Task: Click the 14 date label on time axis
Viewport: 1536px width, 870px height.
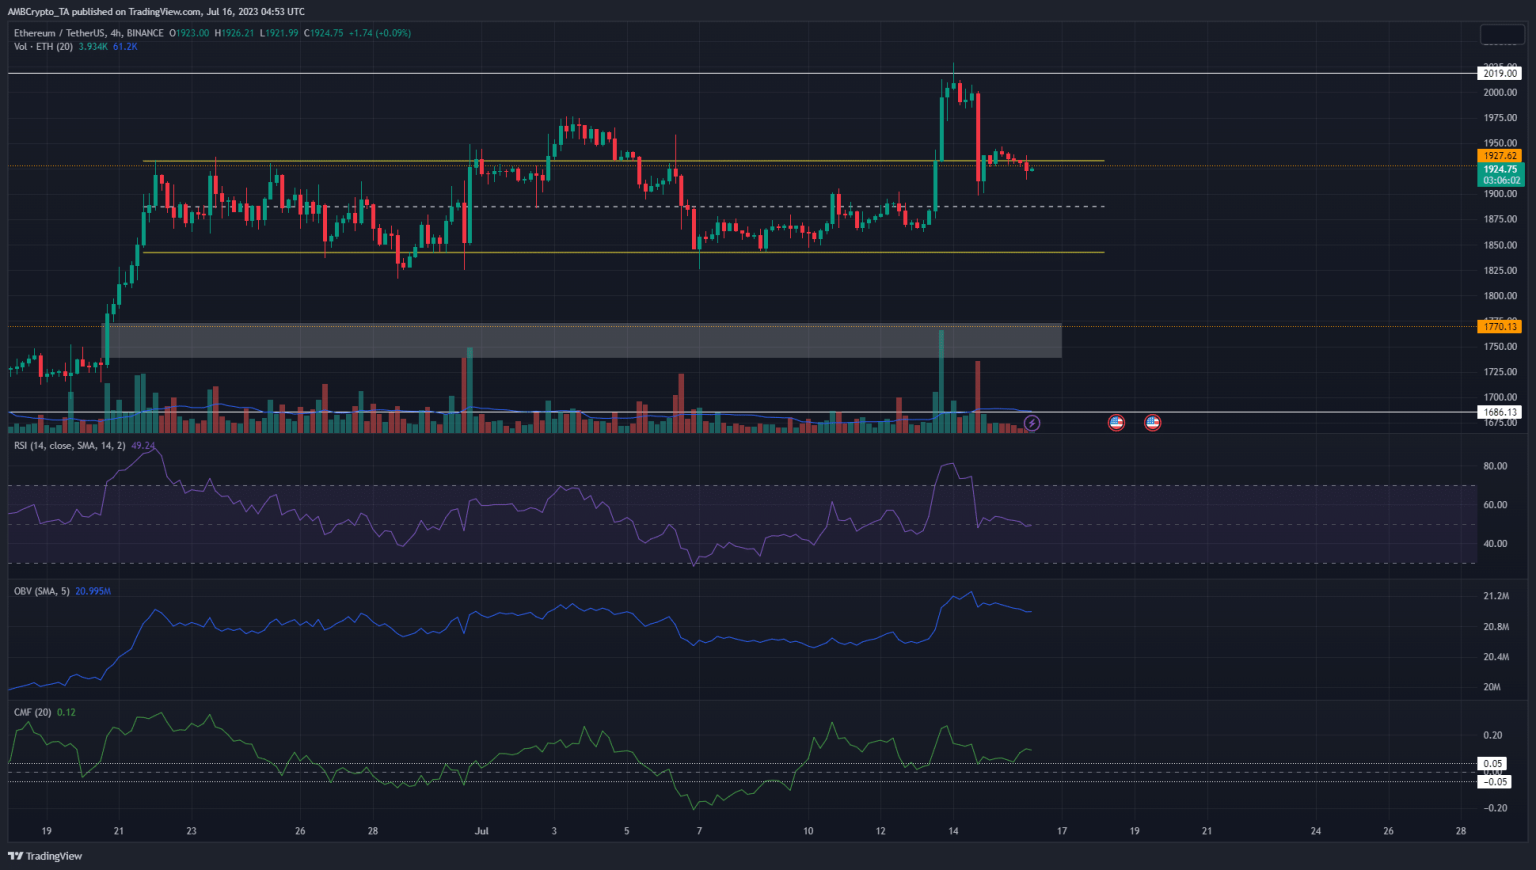Action: [953, 831]
